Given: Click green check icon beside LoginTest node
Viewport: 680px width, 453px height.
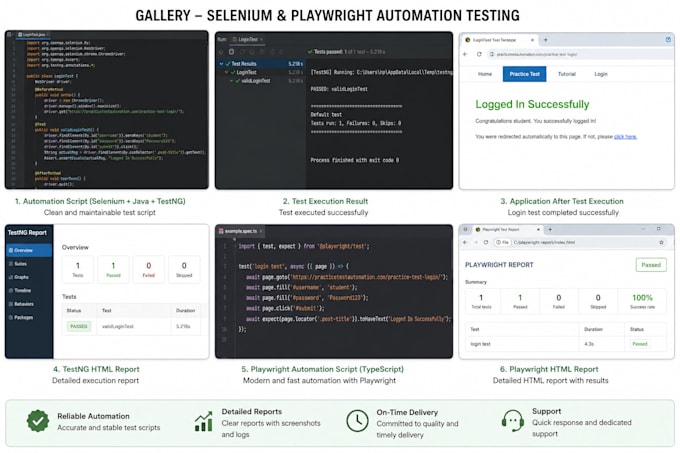Looking at the screenshot, I should 233,72.
